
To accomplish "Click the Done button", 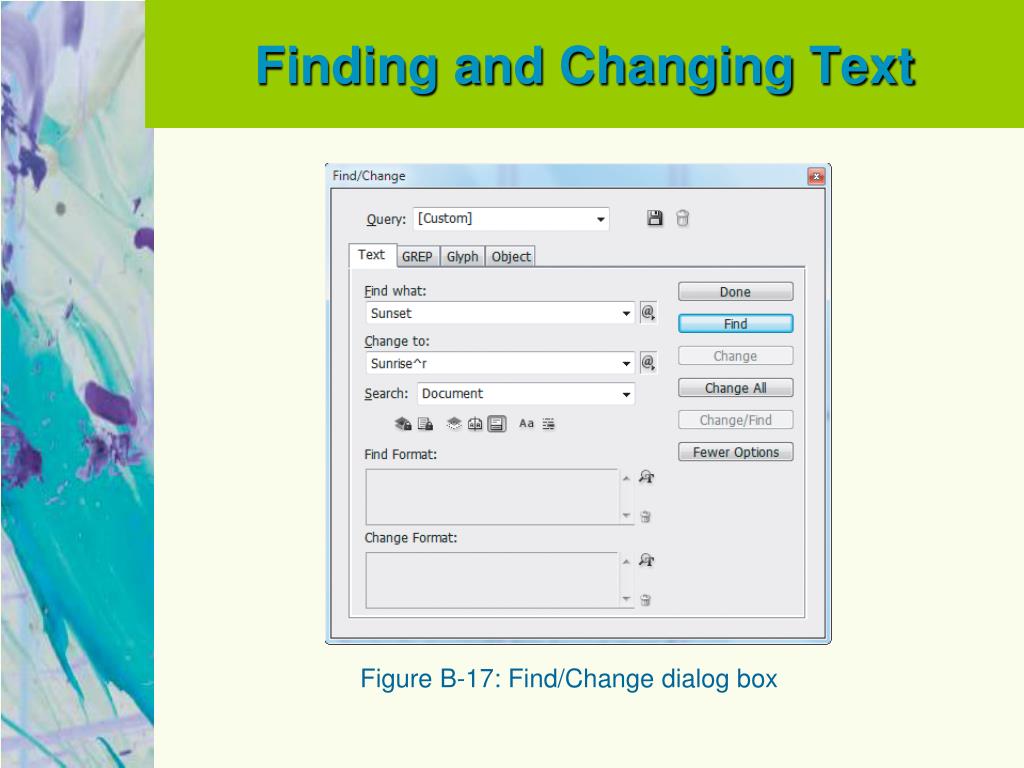I will tap(735, 292).
